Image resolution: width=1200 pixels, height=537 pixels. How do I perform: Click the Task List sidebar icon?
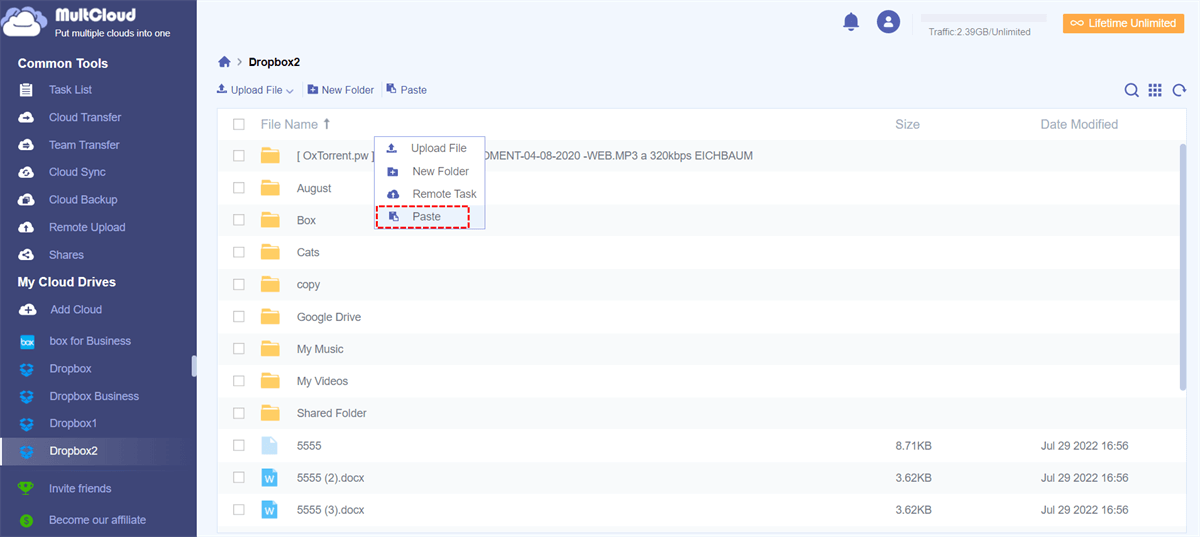27,90
